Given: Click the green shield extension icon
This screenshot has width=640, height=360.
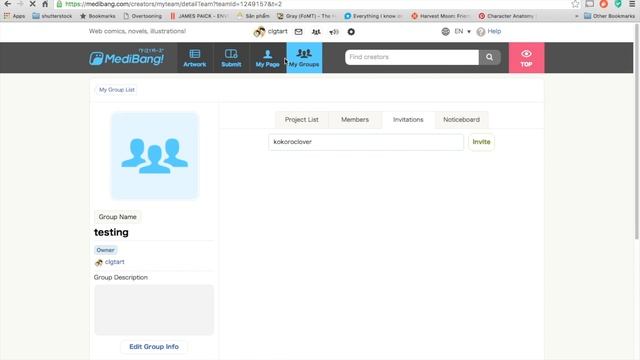Looking at the screenshot, I should pos(618,4).
